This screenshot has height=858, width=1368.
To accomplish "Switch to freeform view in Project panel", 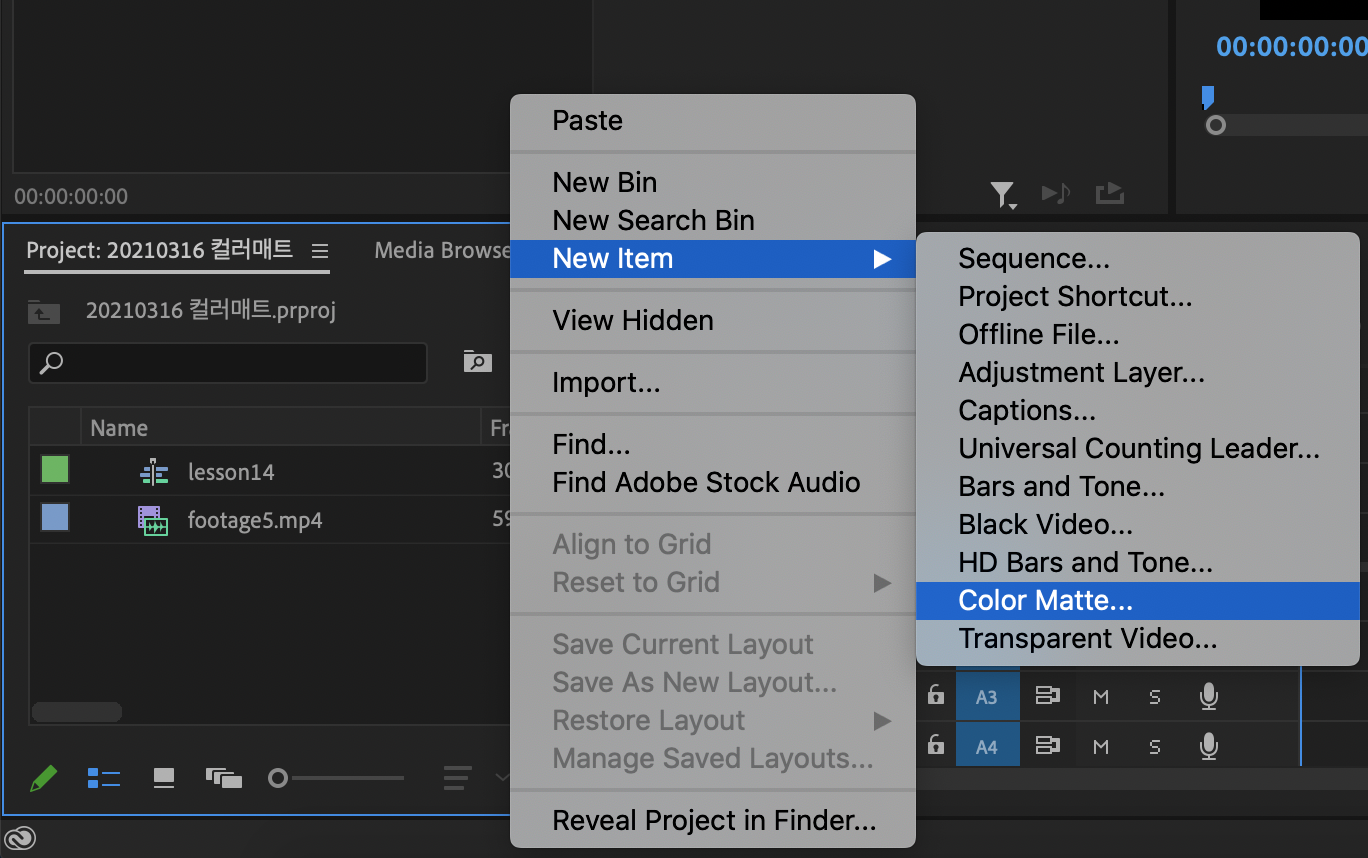I will [x=224, y=778].
